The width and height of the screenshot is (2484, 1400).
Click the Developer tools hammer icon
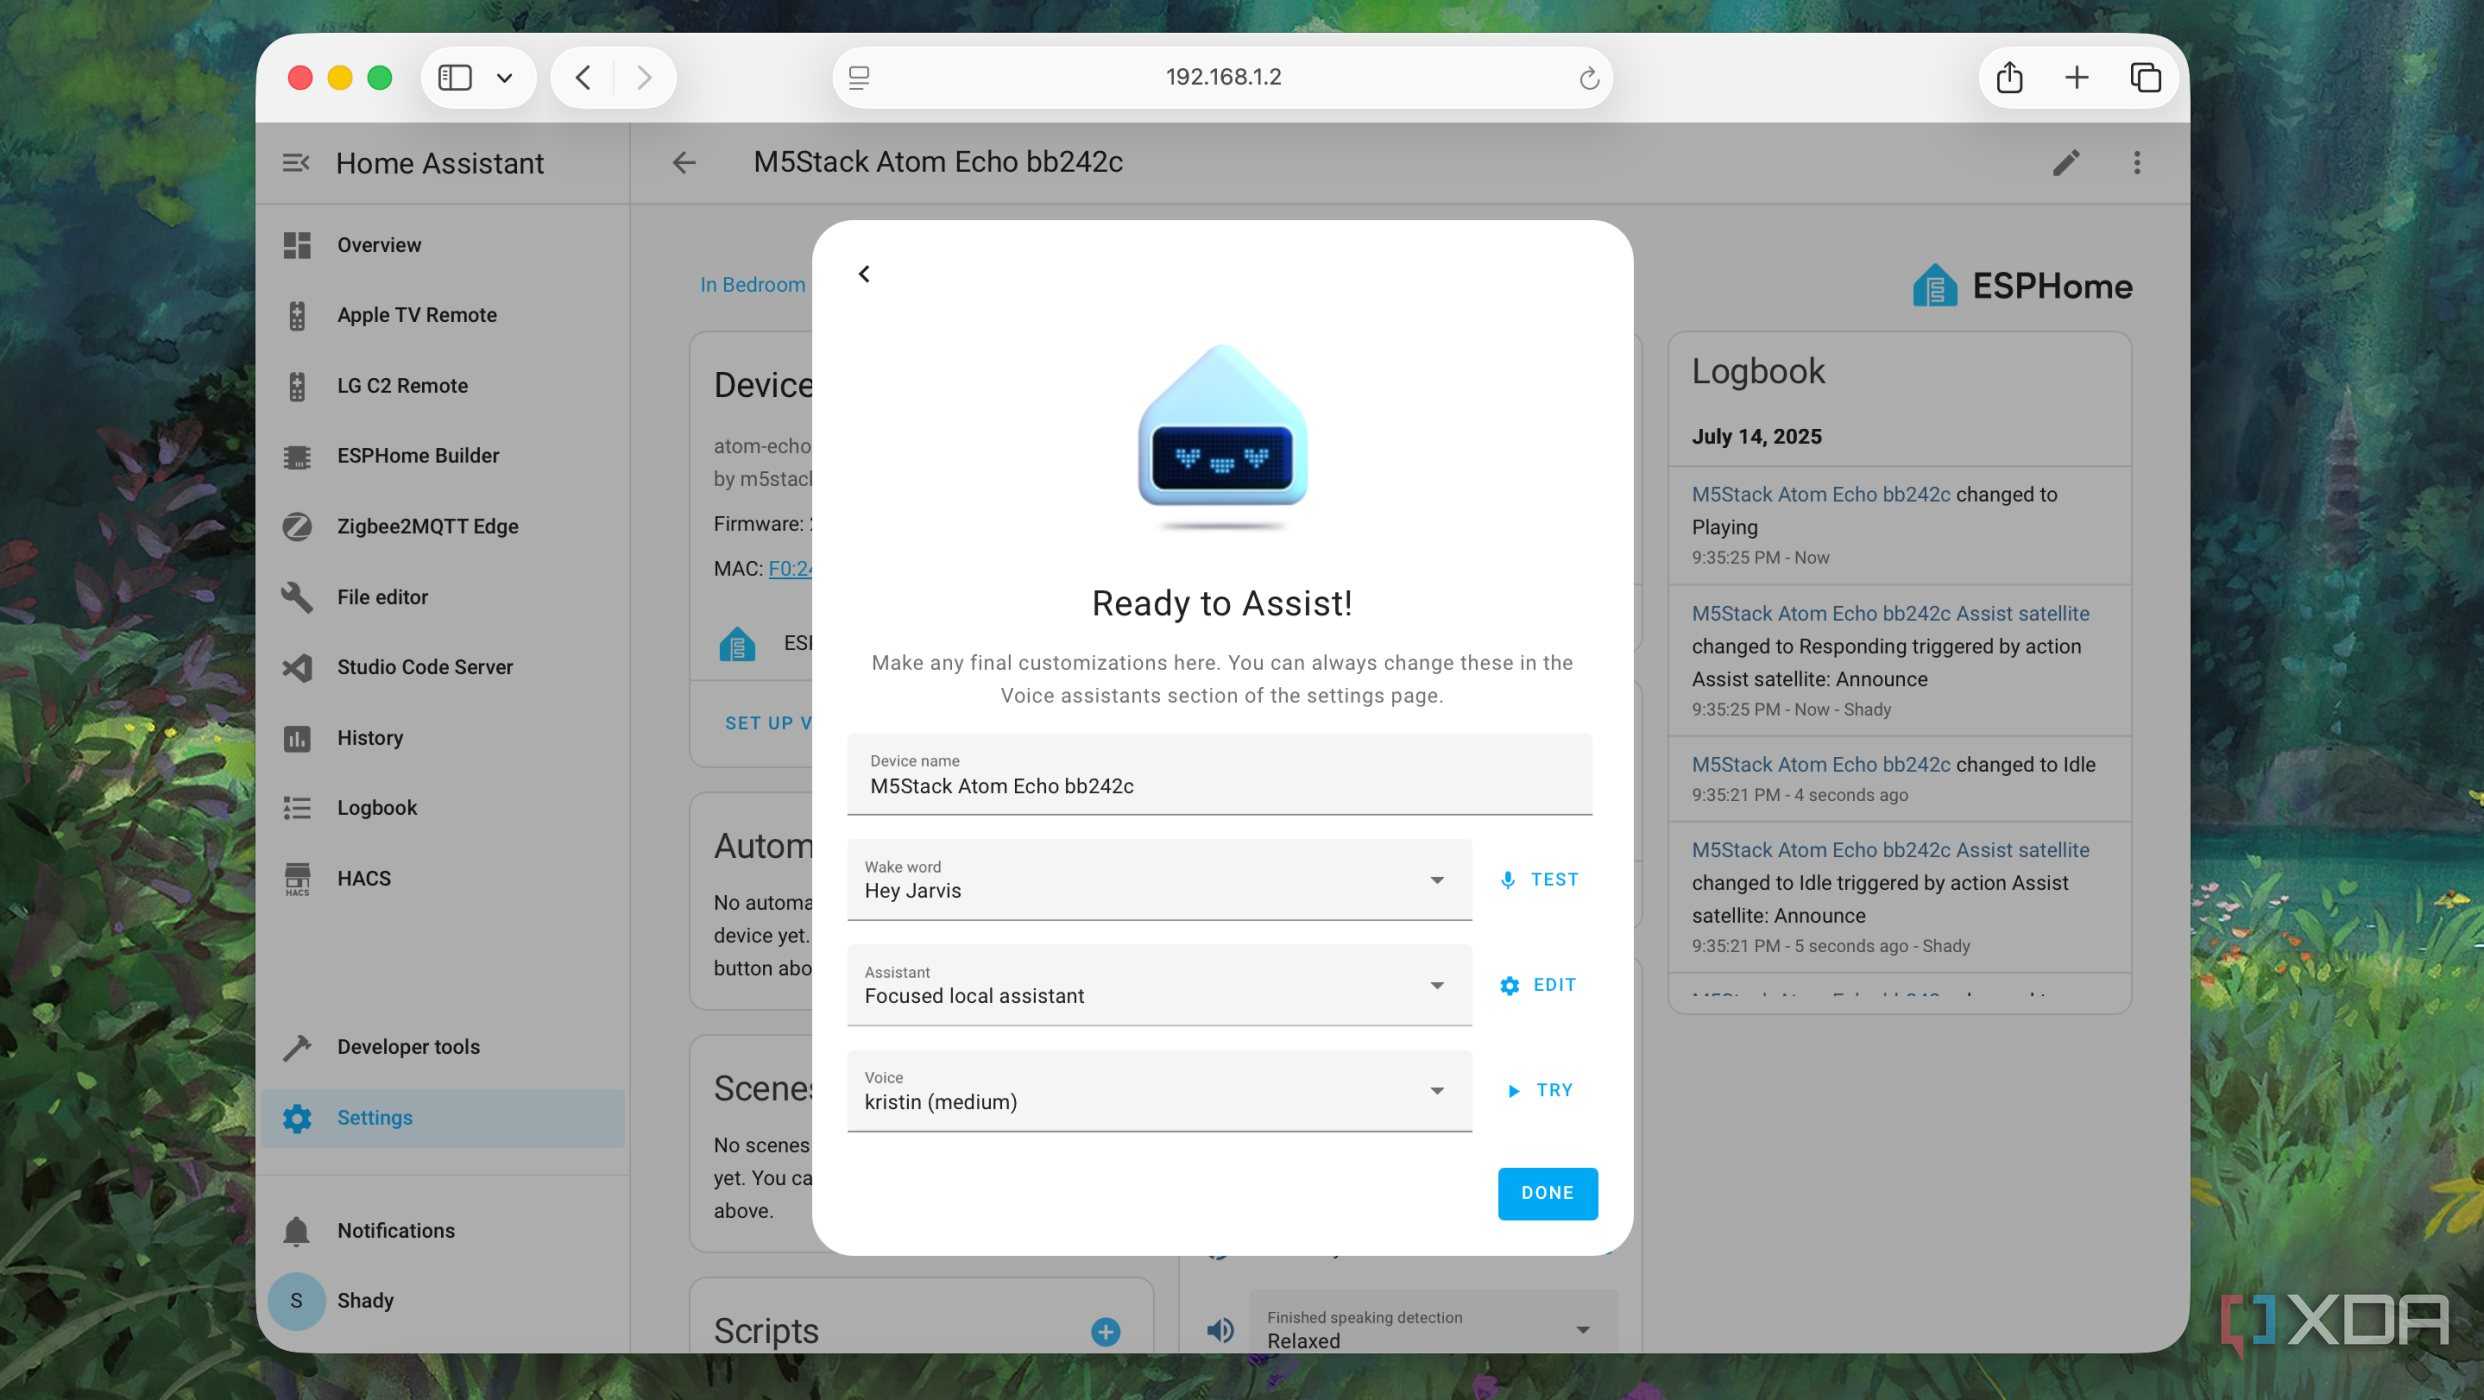297,1047
